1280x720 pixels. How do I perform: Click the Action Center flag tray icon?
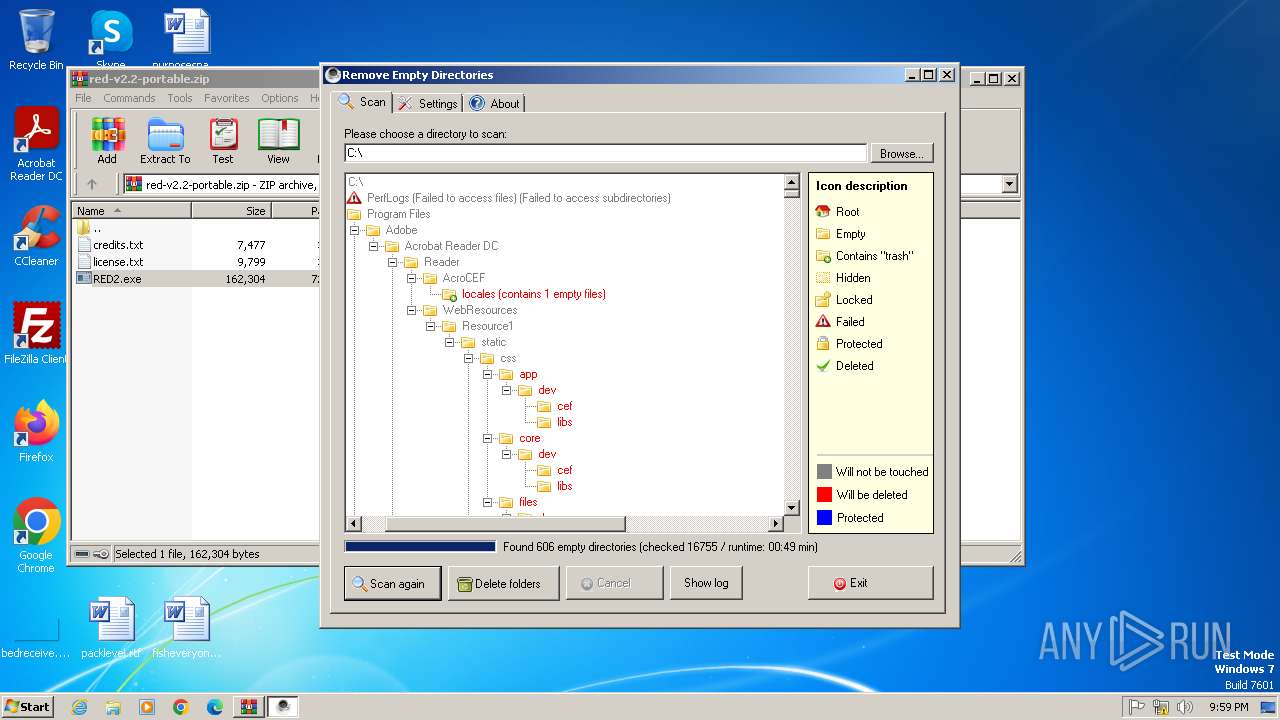point(1137,707)
